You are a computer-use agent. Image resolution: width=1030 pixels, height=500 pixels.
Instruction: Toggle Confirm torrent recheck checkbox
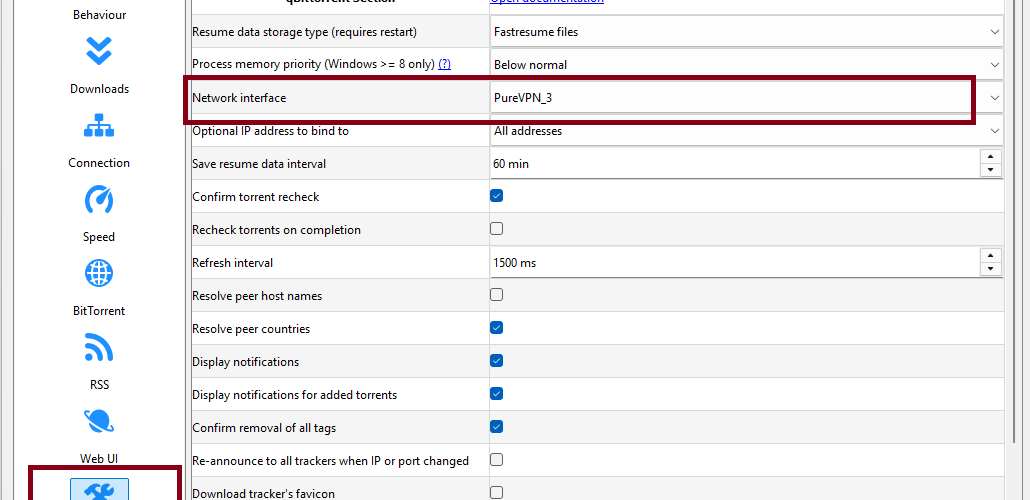[497, 196]
